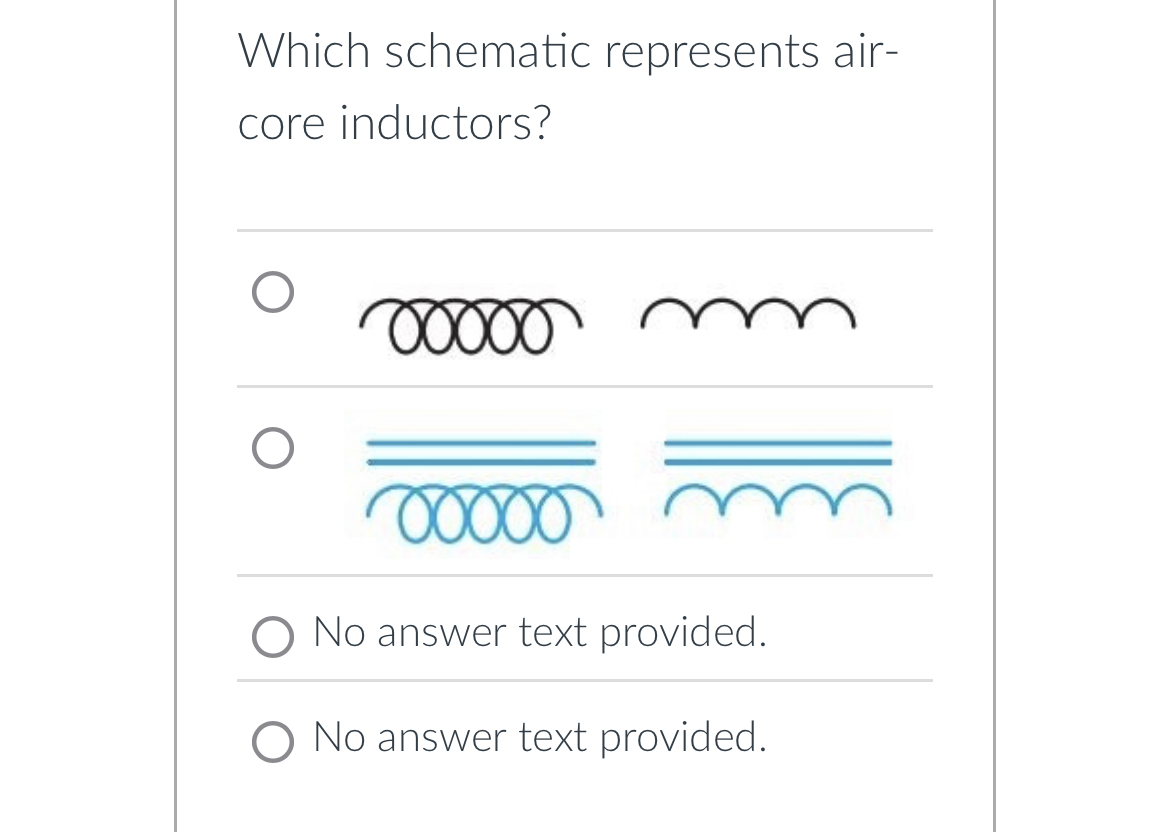Click the black coiled inductor schematic
The width and height of the screenshot is (1170, 832).
pyautogui.click(x=470, y=325)
